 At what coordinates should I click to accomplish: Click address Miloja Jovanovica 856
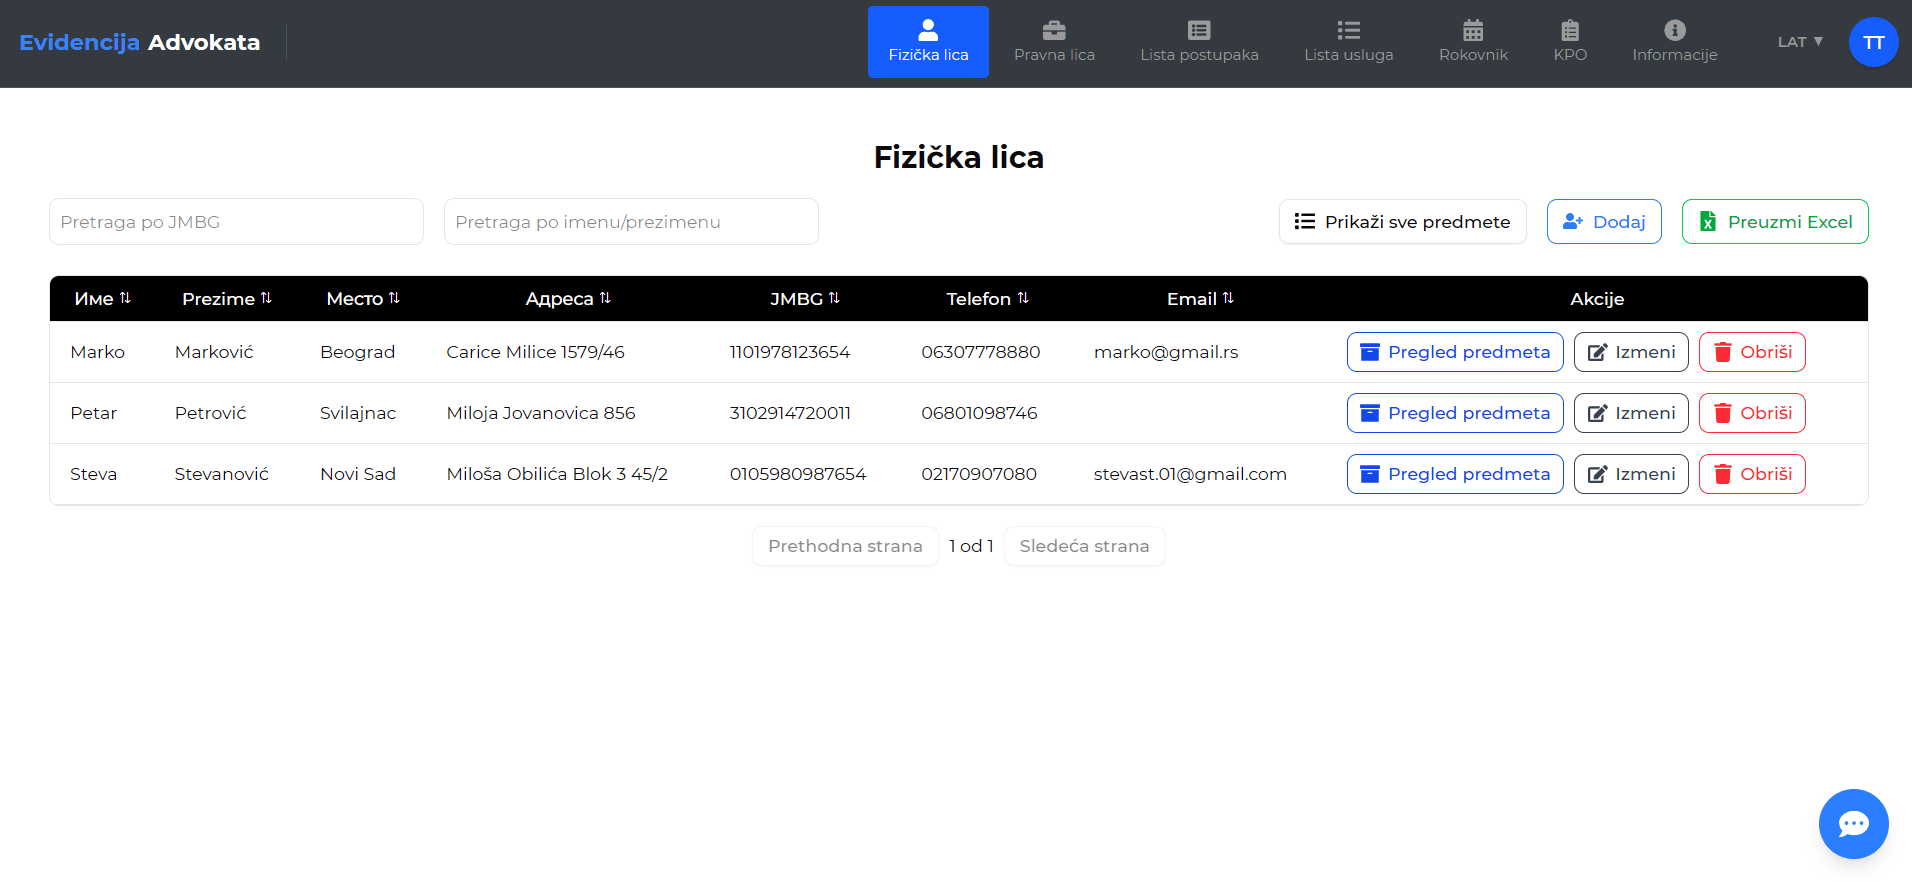pos(541,413)
